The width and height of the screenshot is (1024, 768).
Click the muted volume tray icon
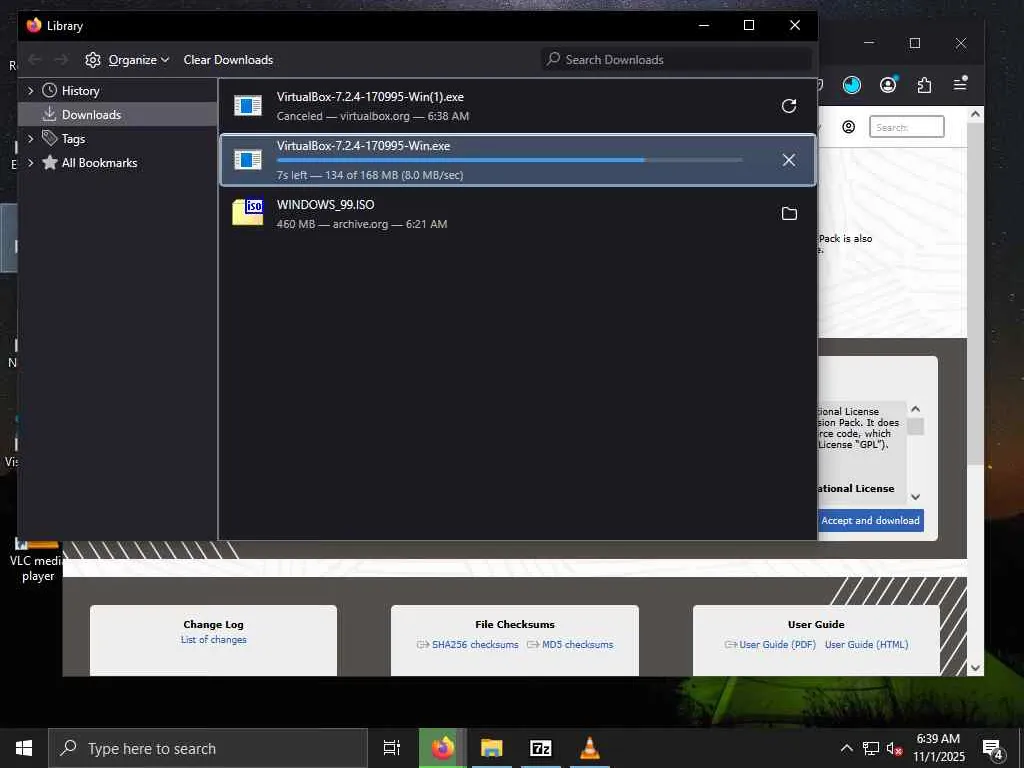[x=895, y=749]
